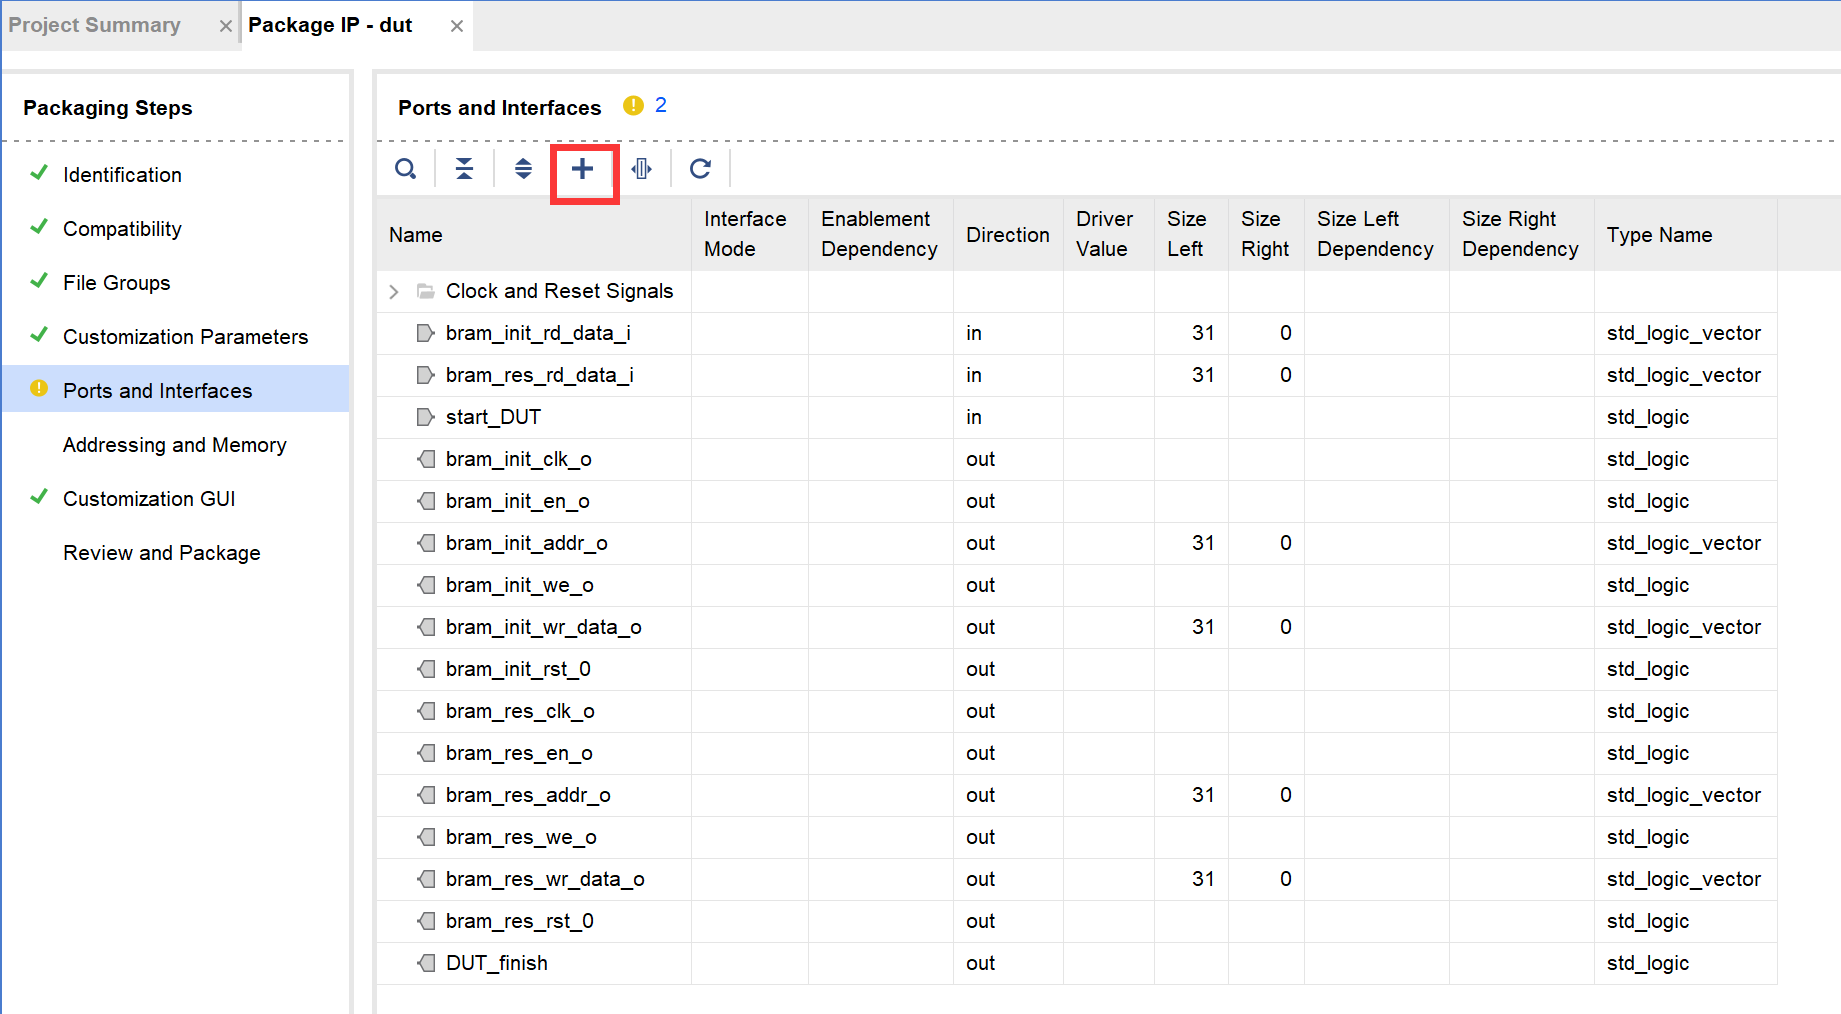1841x1014 pixels.
Task: Open Customization GUI step
Action: [x=149, y=499]
